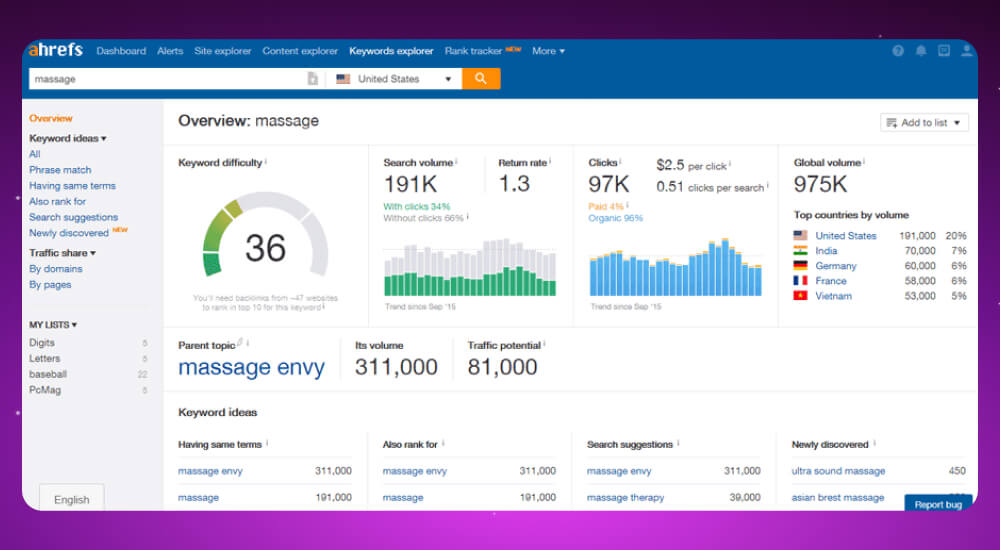Viewport: 1000px width, 550px height.
Task: Click the France flag icon
Action: pos(800,281)
